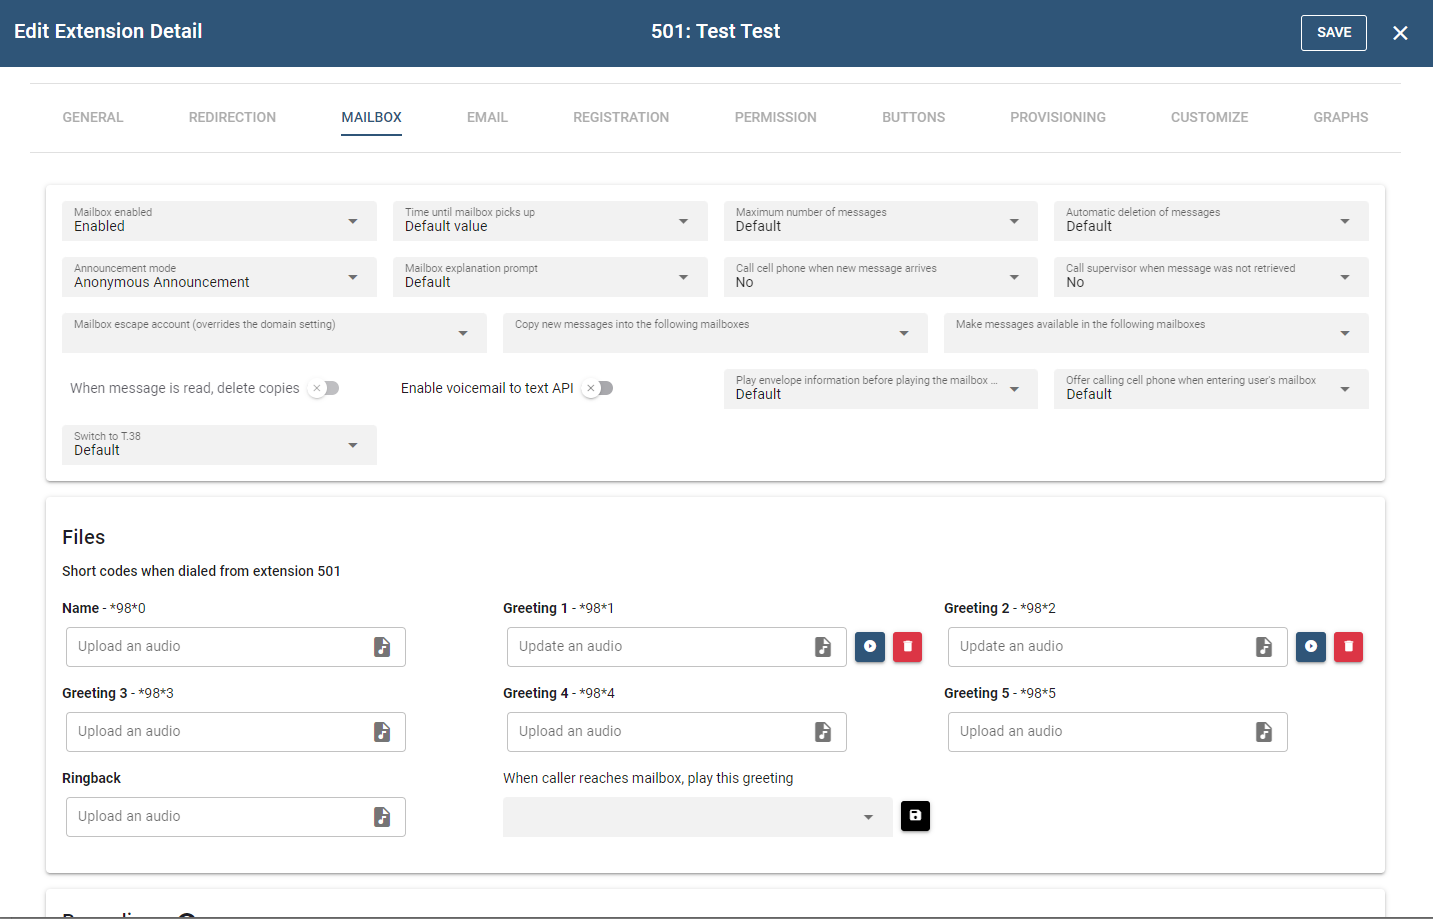The image size is (1433, 919).
Task: Click the Greeting 4 upload audio field
Action: click(660, 732)
